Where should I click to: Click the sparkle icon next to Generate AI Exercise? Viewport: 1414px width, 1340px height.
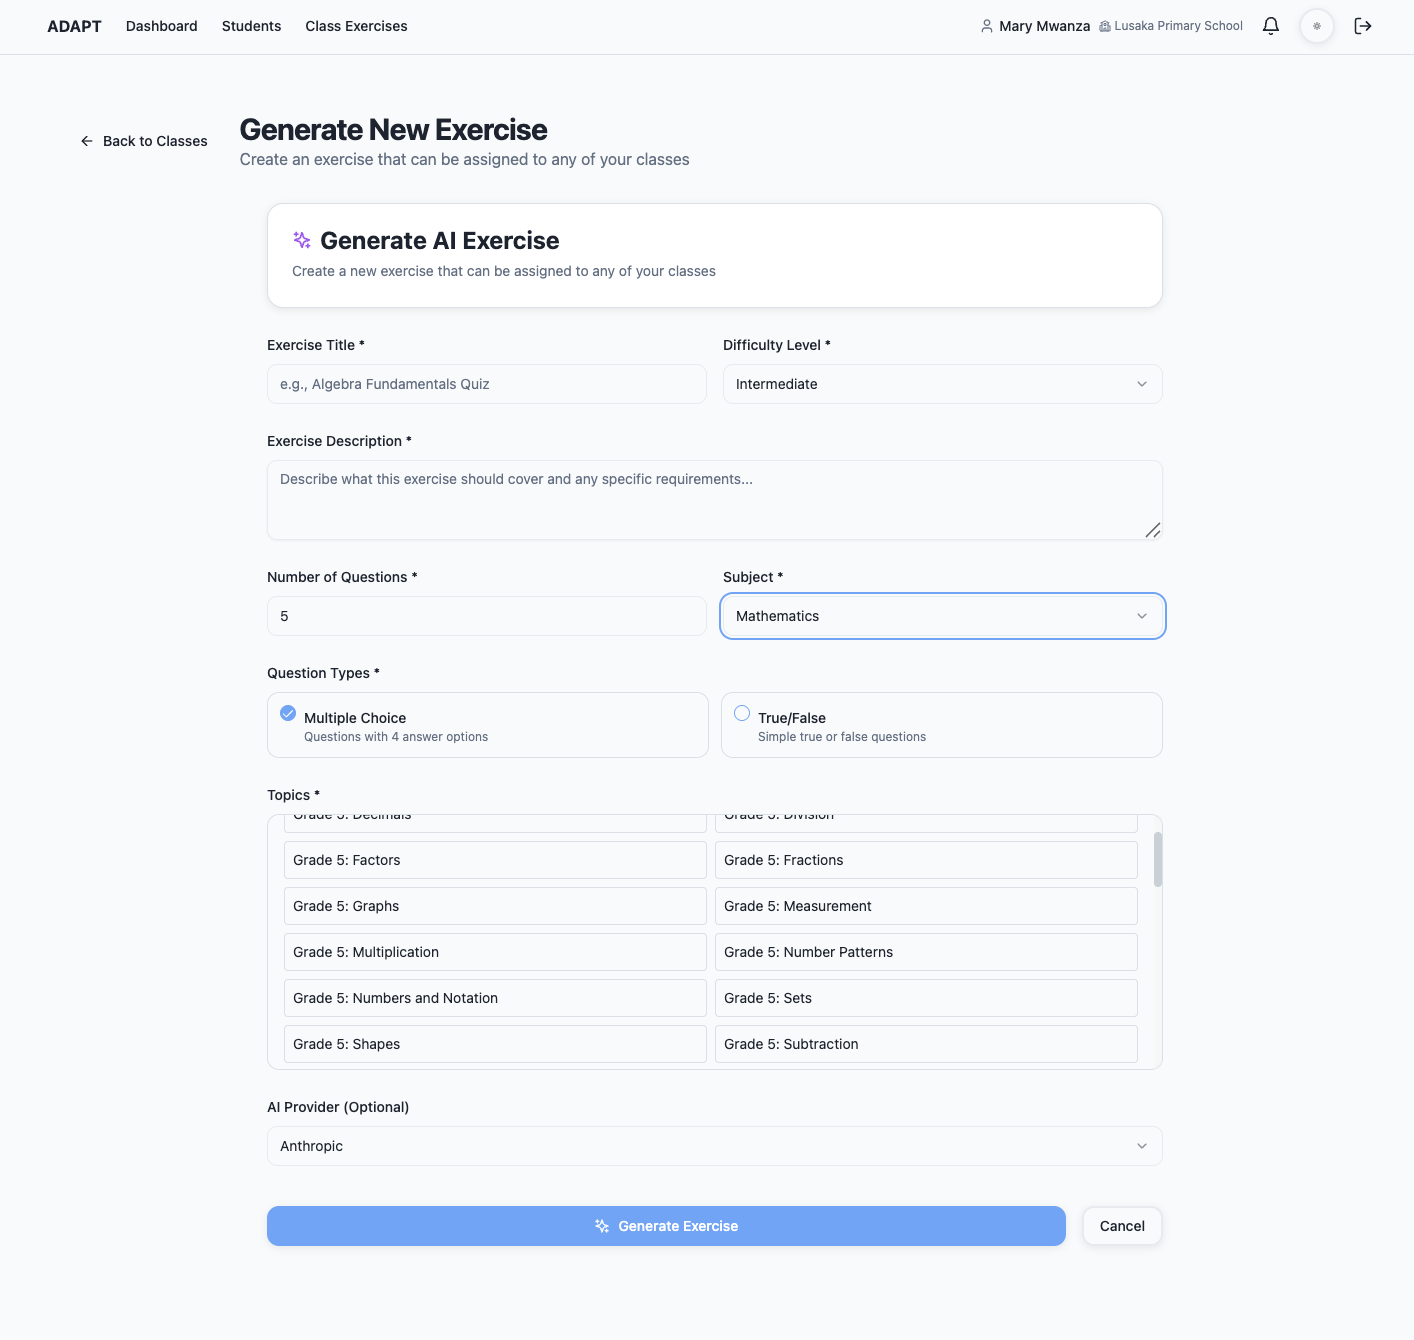coord(302,240)
